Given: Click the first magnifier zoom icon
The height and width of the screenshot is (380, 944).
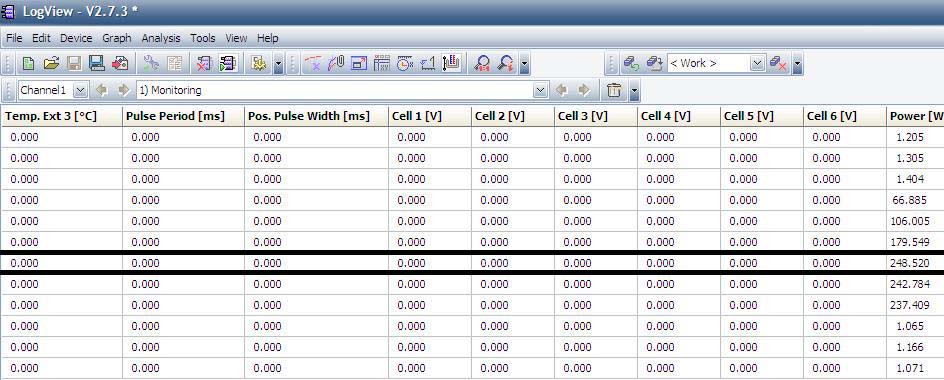Looking at the screenshot, I should coord(482,63).
